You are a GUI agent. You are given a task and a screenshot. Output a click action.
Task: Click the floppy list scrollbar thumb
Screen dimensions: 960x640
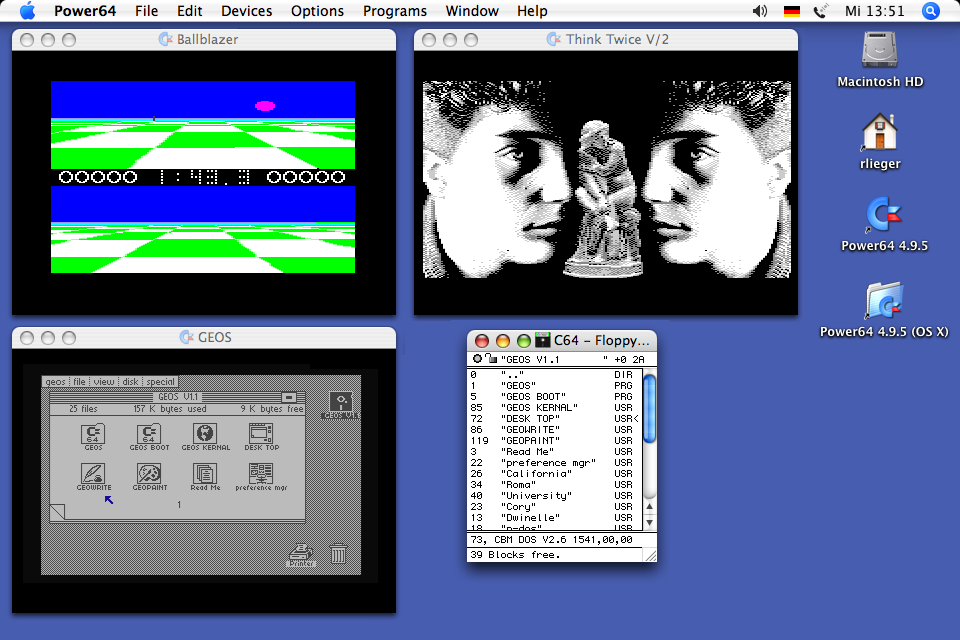[x=650, y=408]
